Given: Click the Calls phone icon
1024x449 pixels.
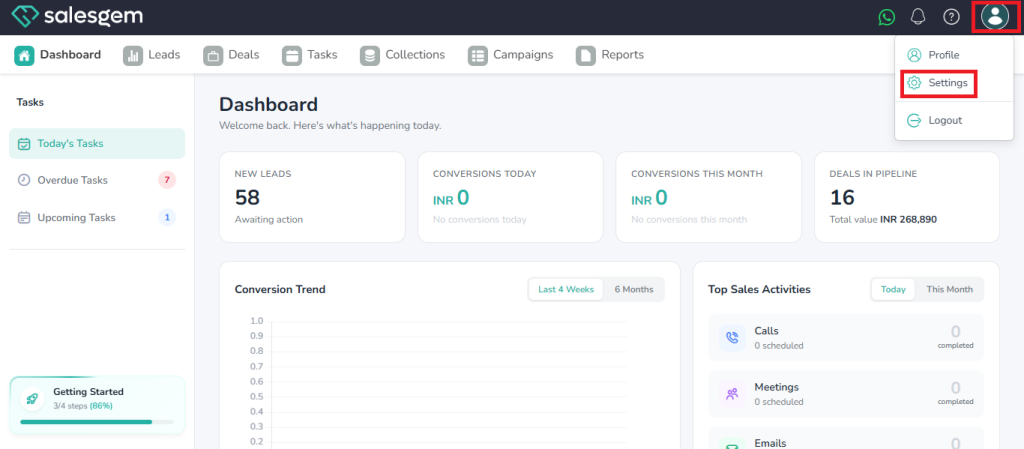Looking at the screenshot, I should pos(732,337).
